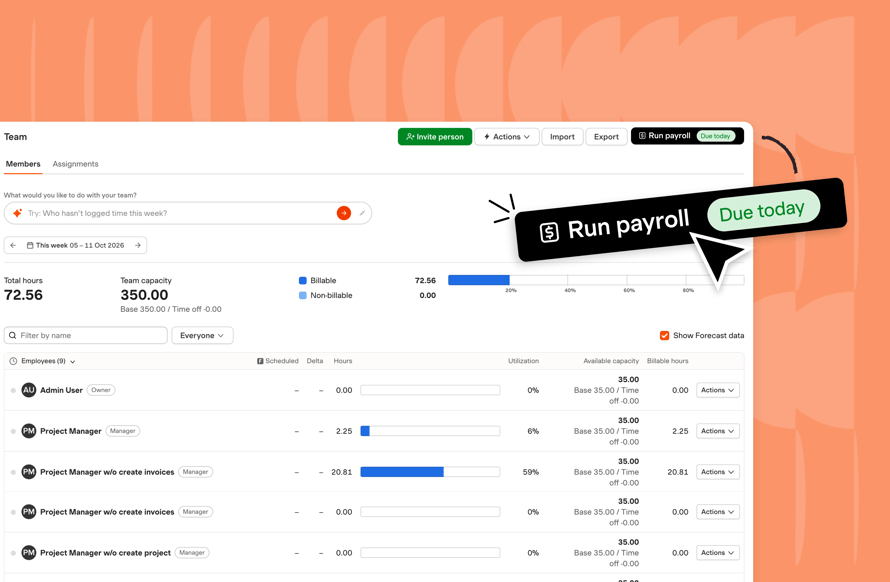Click the Total hours value 72.56 heading
Viewport: 890px width, 582px height.
pos(23,295)
